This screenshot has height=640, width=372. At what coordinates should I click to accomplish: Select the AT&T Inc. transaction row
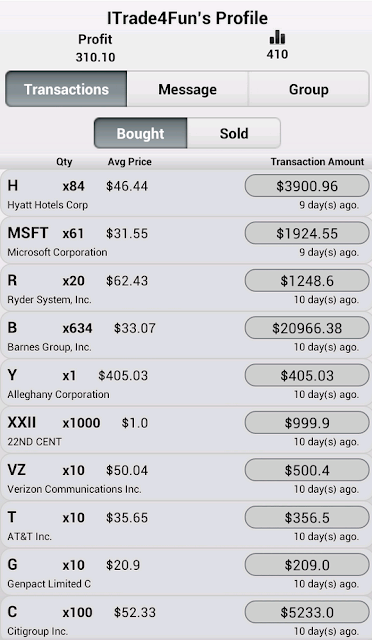[186, 524]
